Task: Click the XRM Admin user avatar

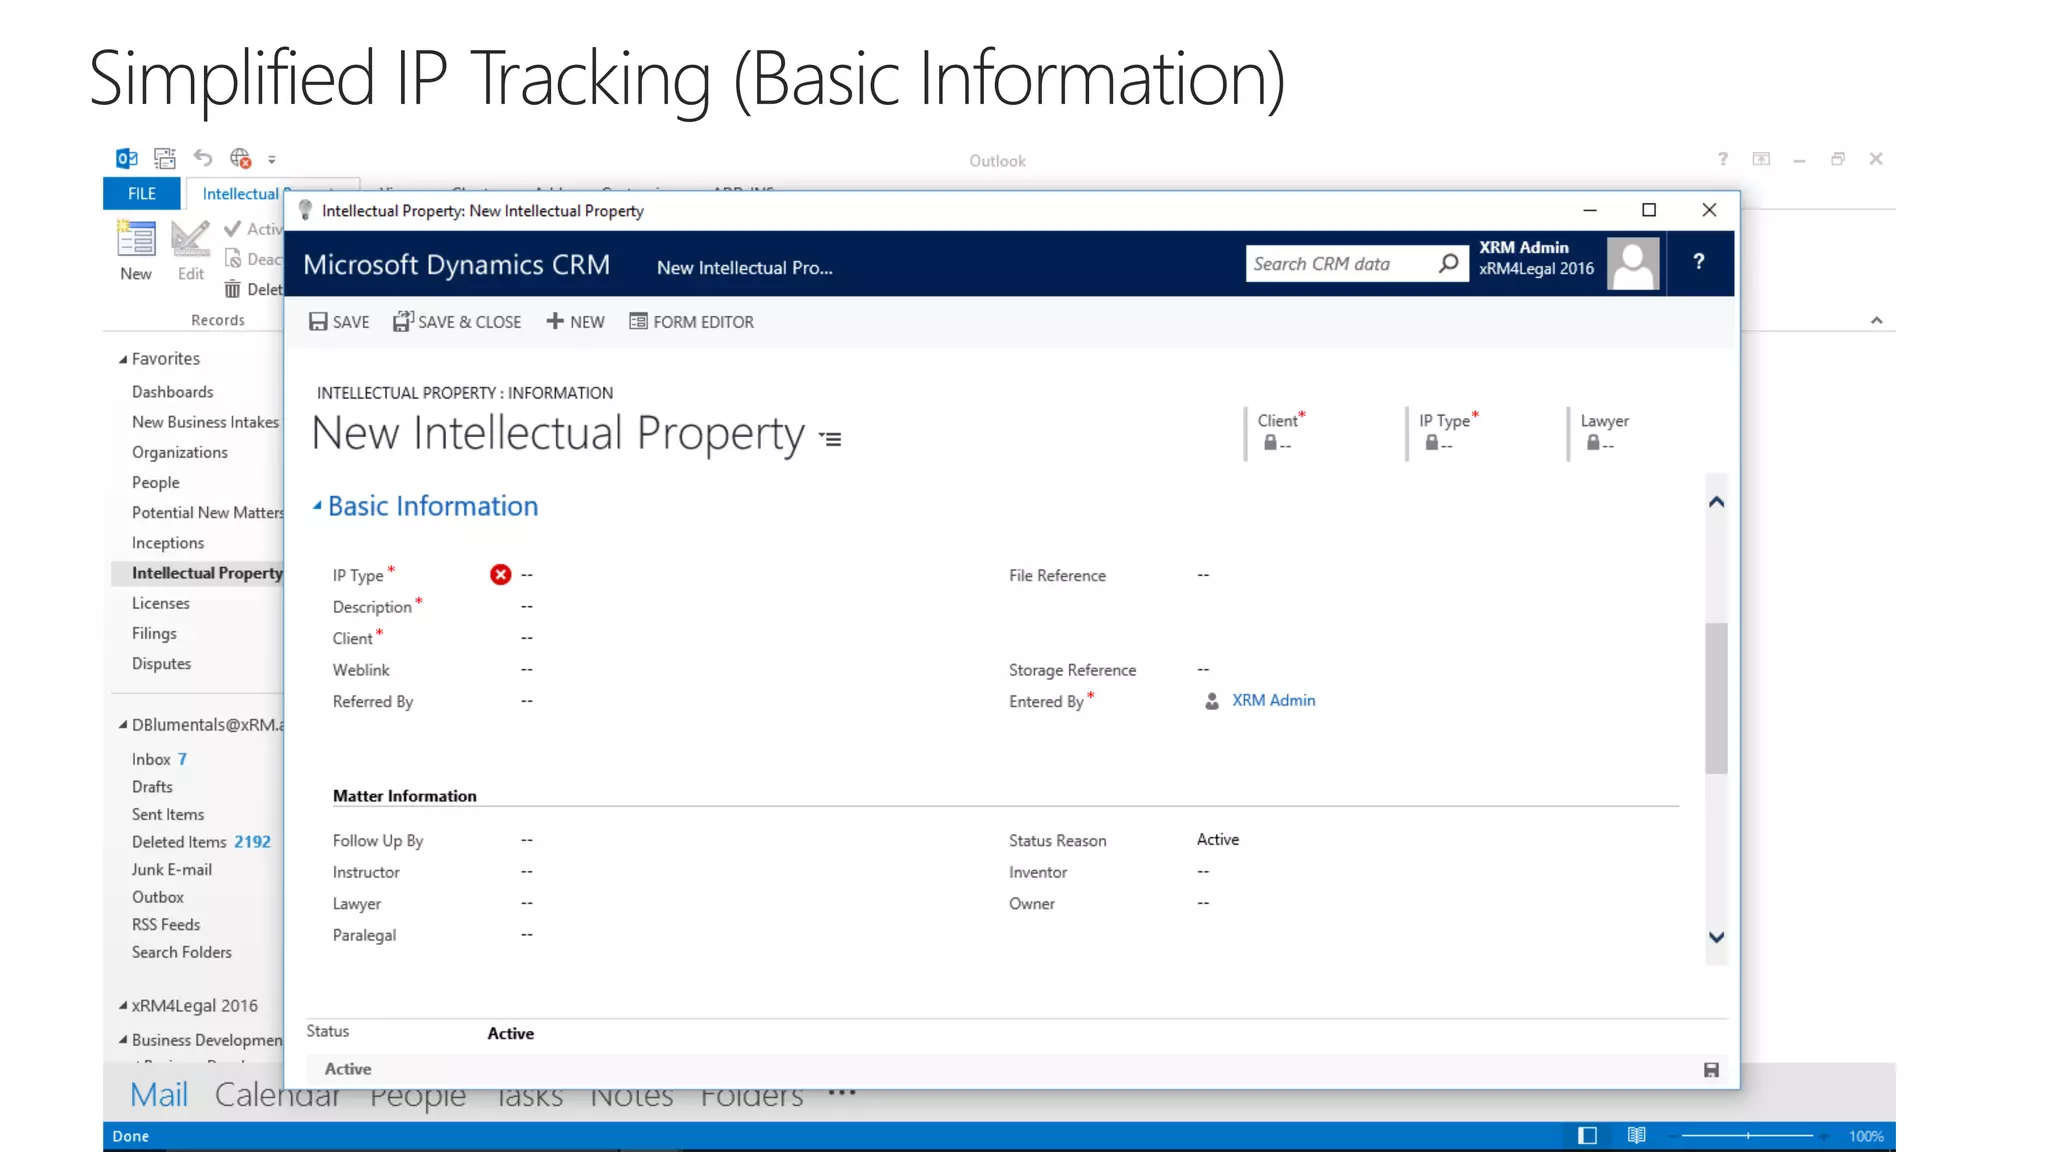Action: tap(1633, 263)
